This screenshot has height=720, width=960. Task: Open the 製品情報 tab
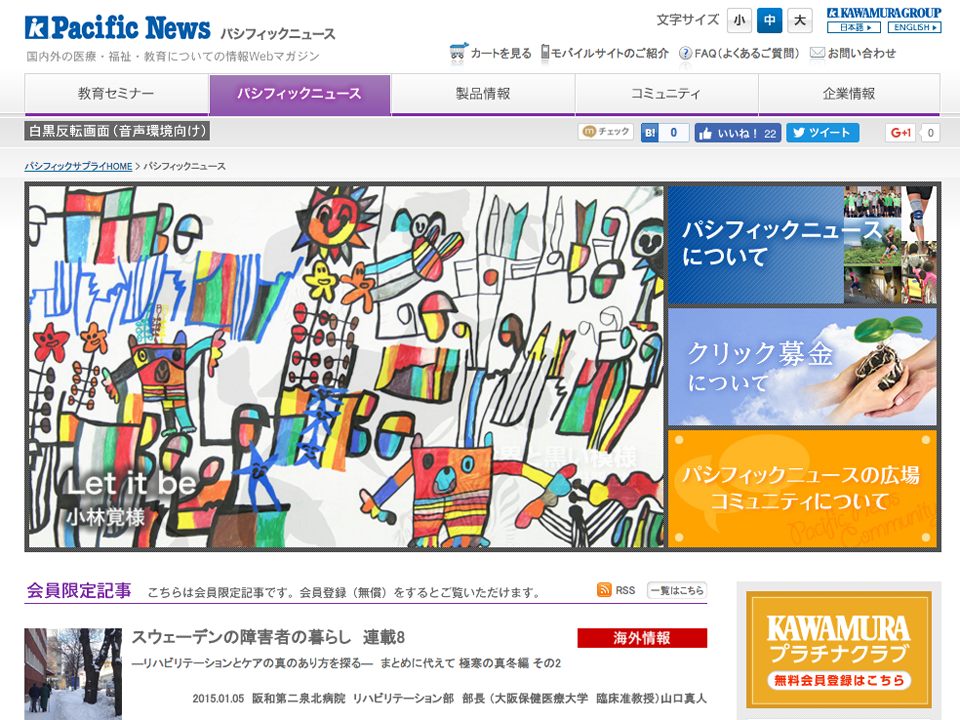(x=483, y=94)
